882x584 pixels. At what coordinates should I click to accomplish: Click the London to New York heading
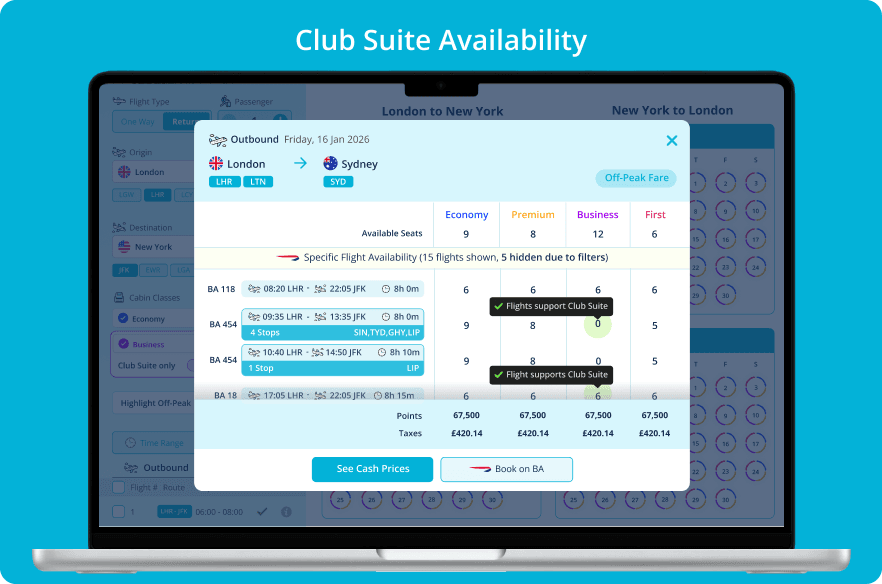442,111
